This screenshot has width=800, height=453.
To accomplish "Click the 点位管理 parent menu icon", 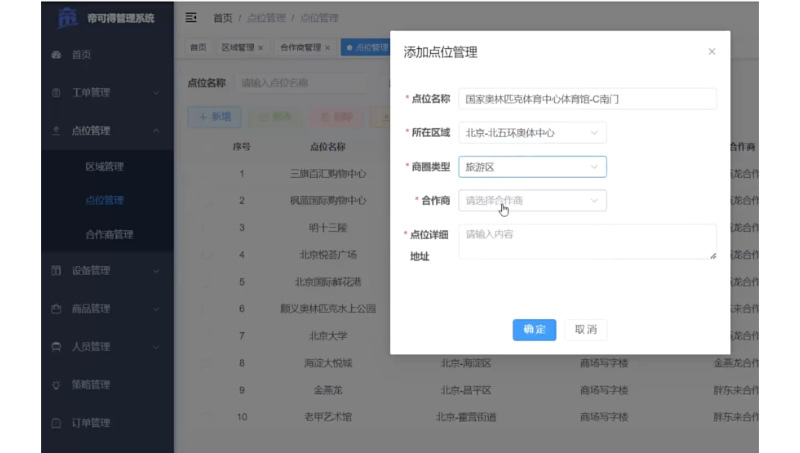I will (56, 131).
